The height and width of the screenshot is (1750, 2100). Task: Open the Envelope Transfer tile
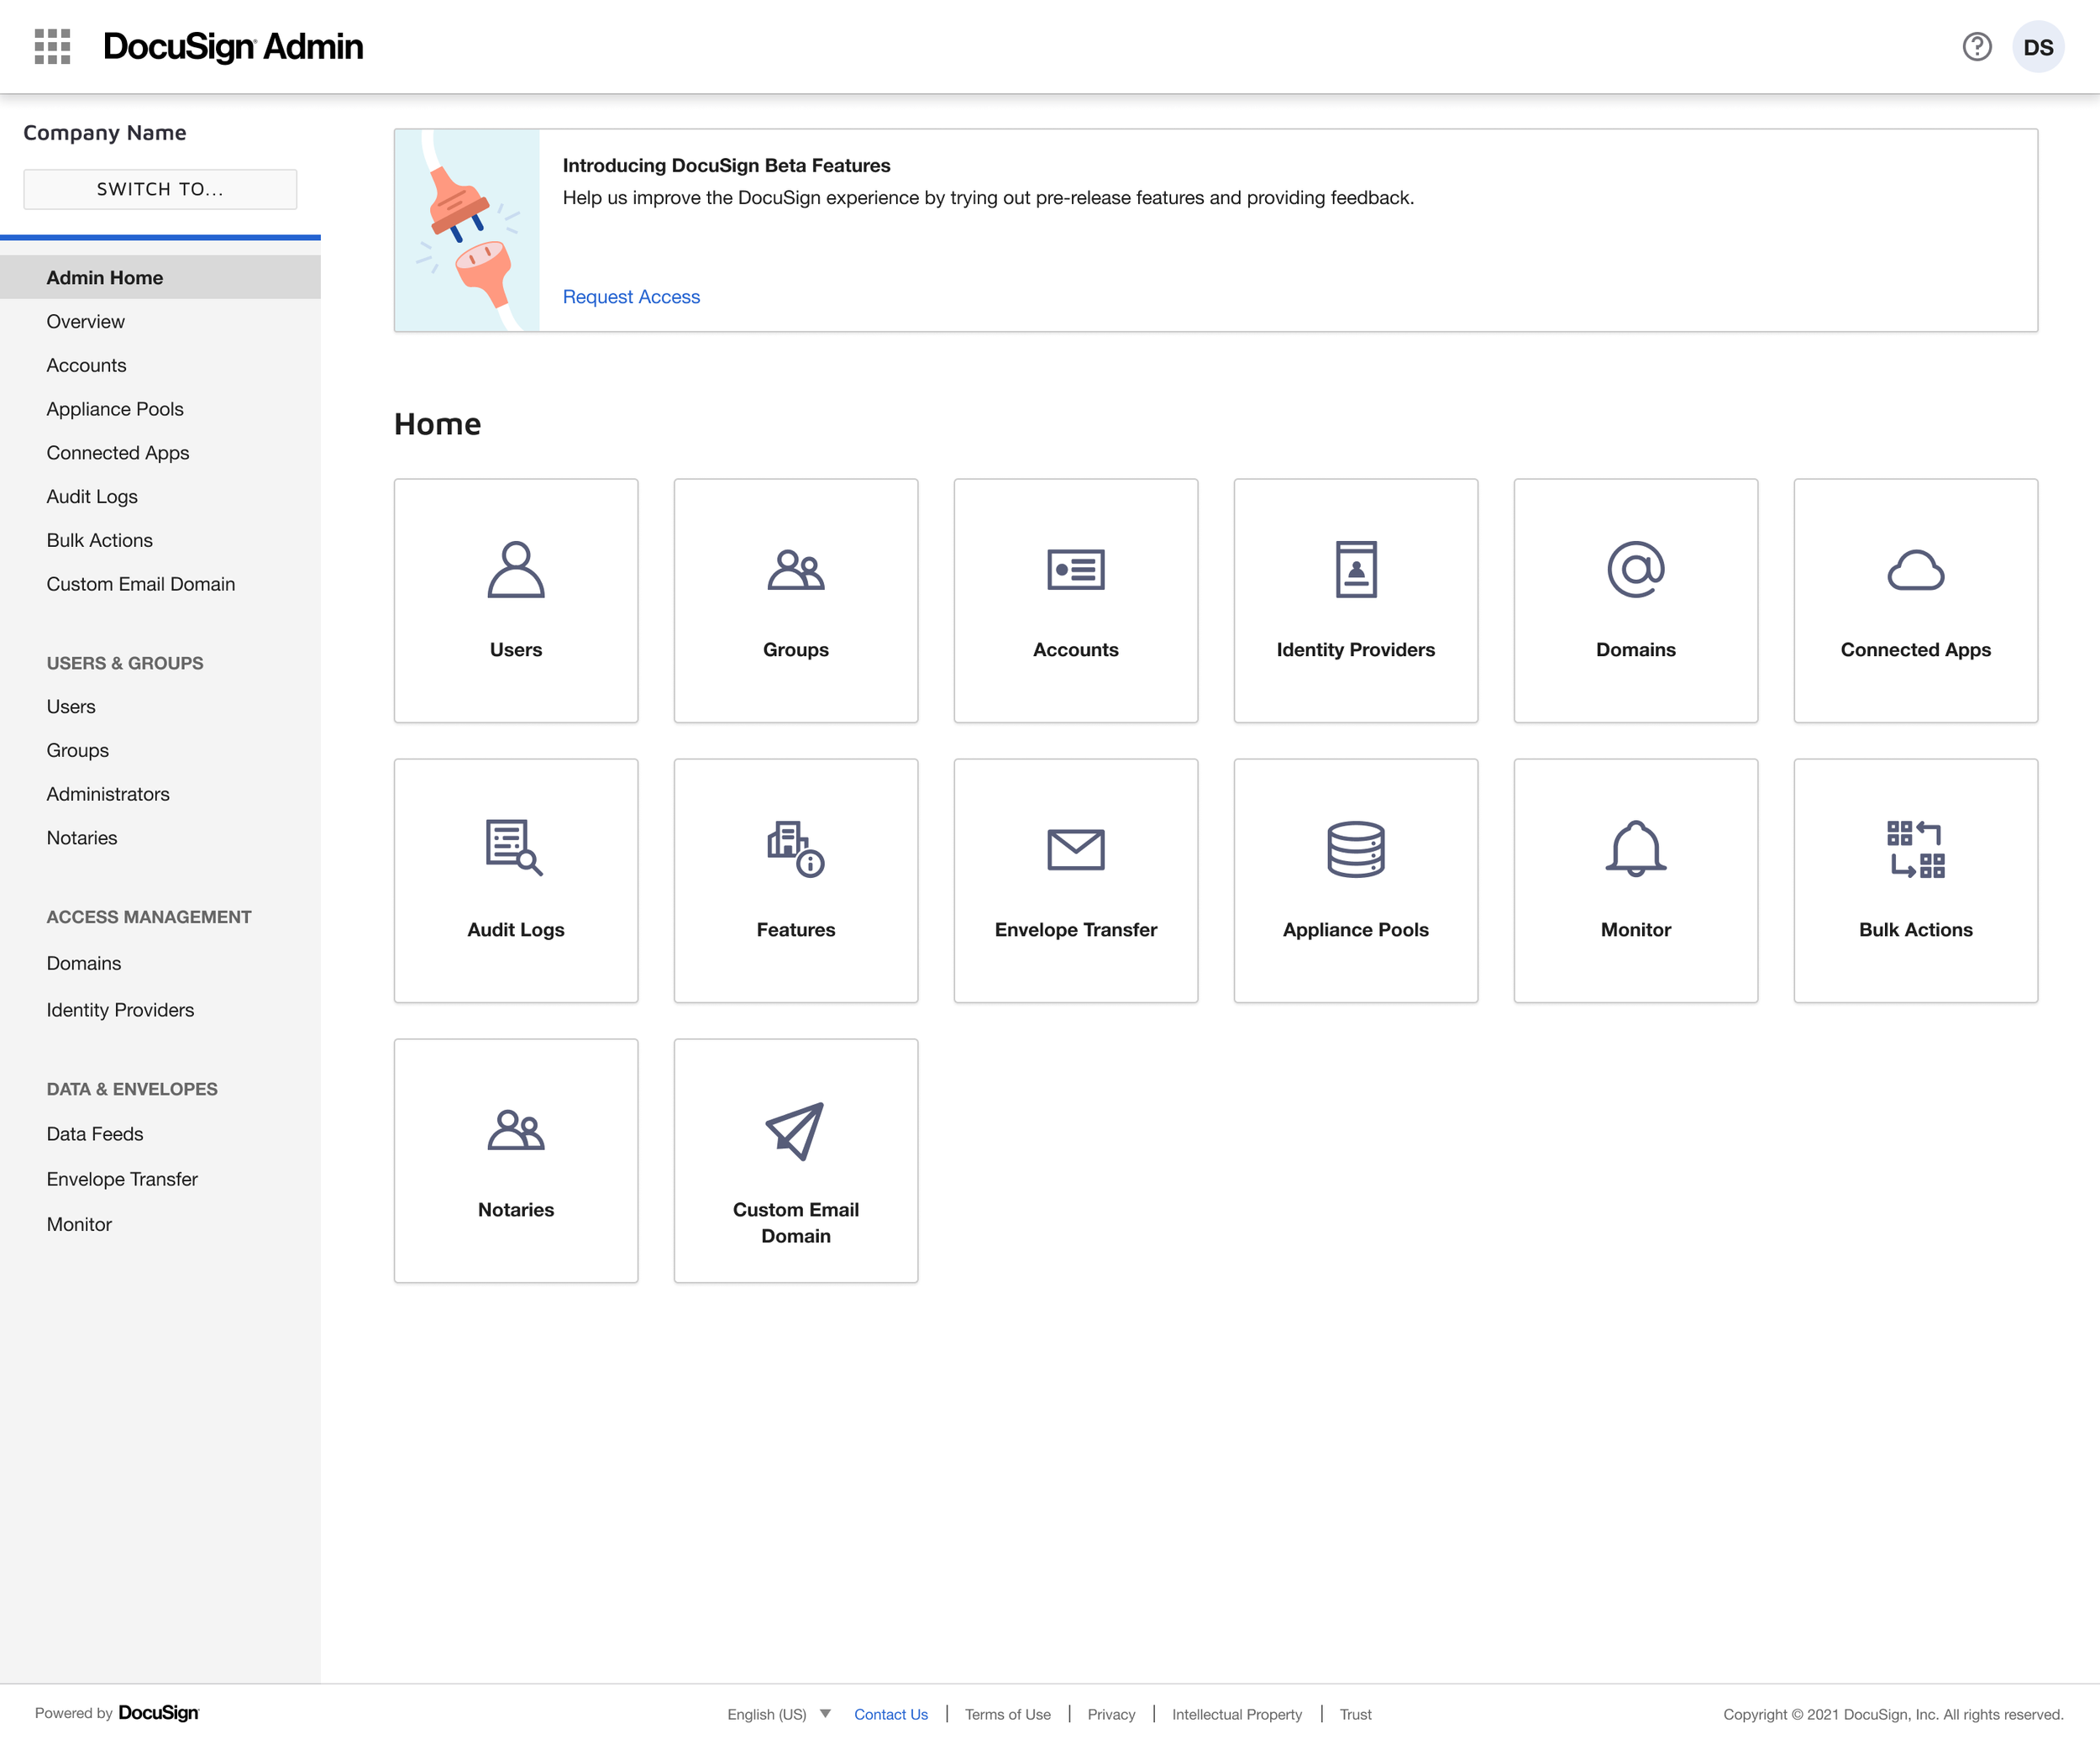(x=1075, y=880)
